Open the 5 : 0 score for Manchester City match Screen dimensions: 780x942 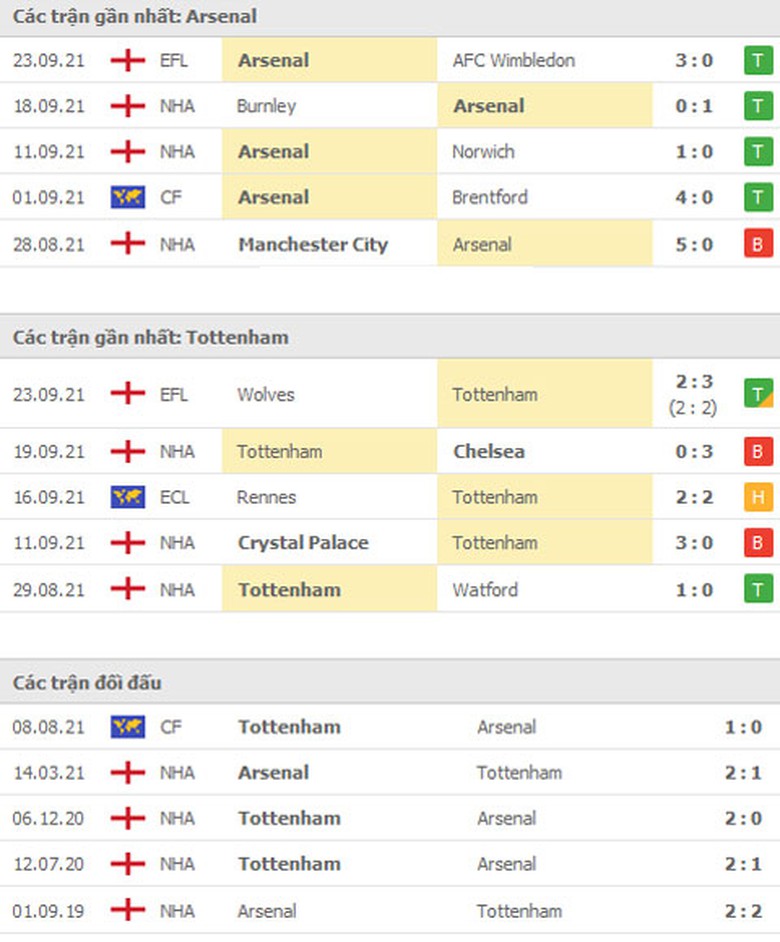(x=693, y=244)
